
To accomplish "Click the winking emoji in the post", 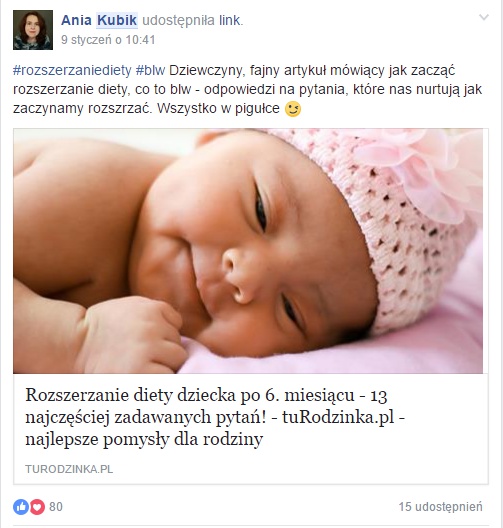I will click(293, 109).
